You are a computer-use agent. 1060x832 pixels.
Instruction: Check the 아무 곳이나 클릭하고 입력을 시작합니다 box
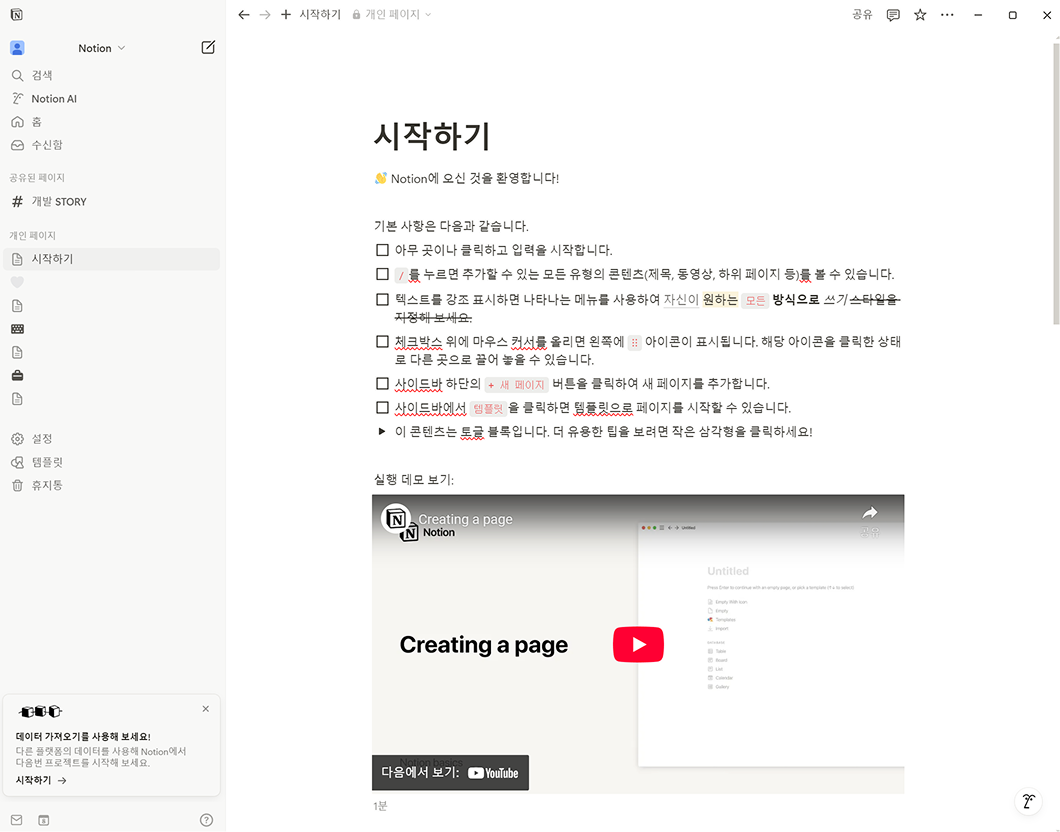click(x=383, y=250)
